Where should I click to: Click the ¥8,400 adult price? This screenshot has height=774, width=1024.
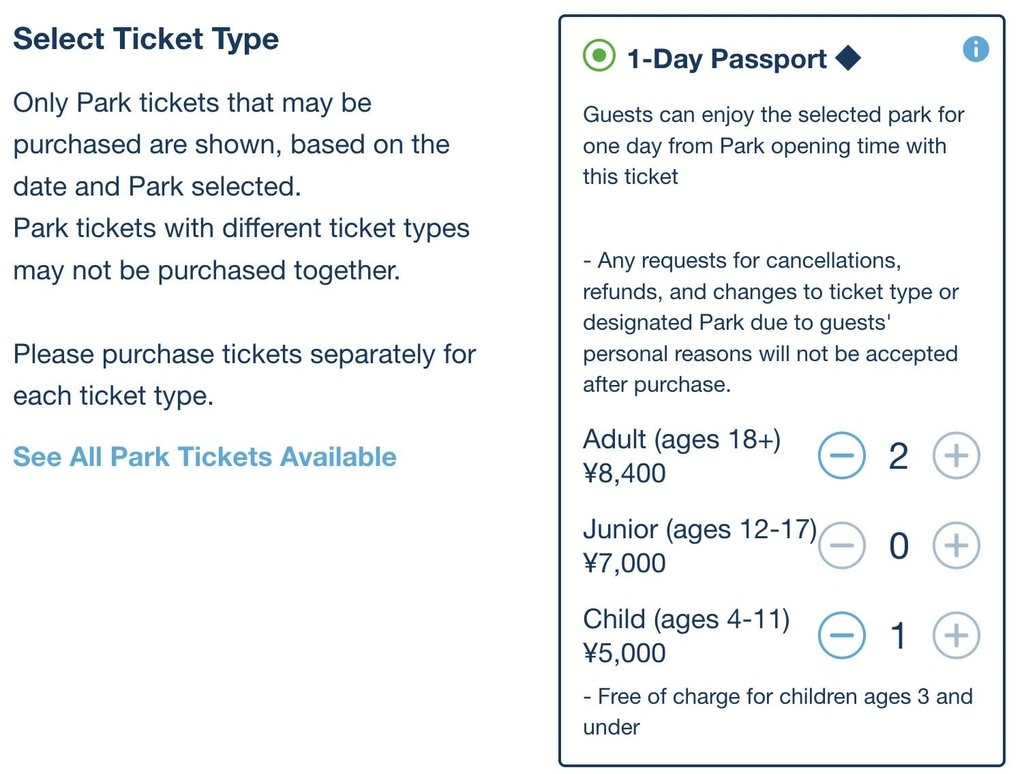point(624,473)
